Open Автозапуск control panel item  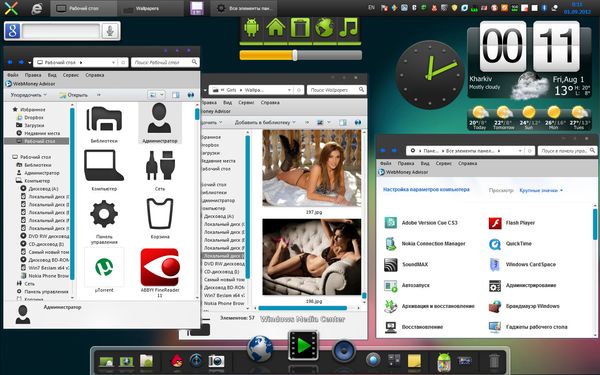pos(407,285)
